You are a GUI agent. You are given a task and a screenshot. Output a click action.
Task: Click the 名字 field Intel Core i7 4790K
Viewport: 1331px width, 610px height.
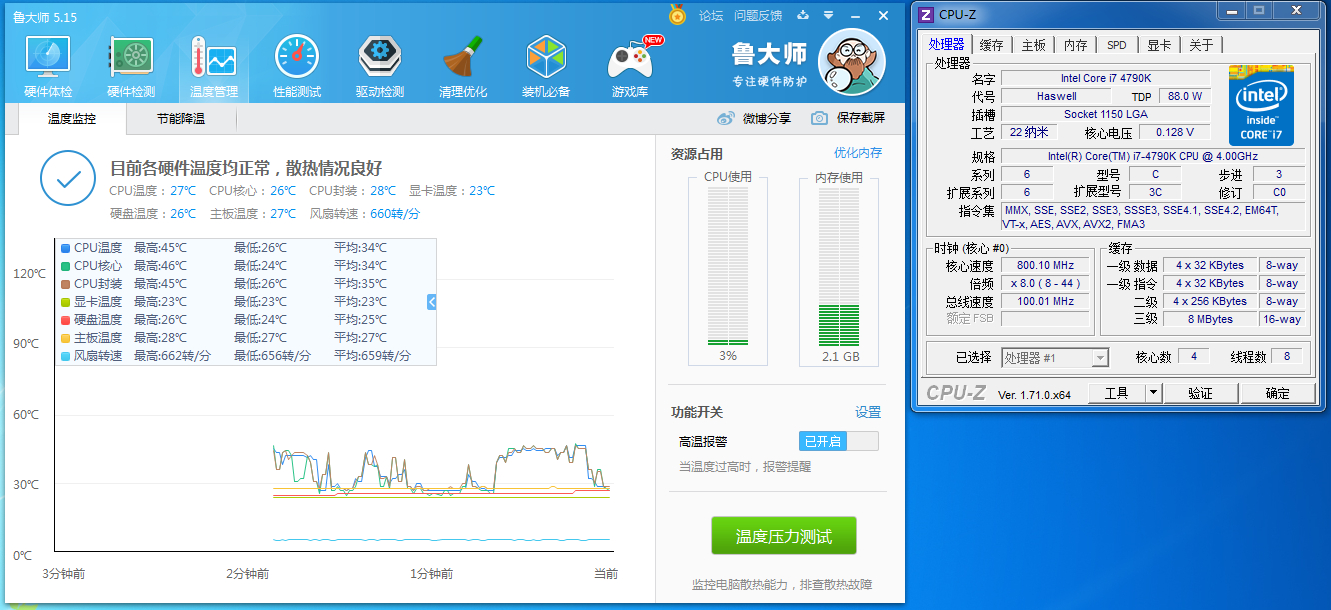(x=1105, y=78)
